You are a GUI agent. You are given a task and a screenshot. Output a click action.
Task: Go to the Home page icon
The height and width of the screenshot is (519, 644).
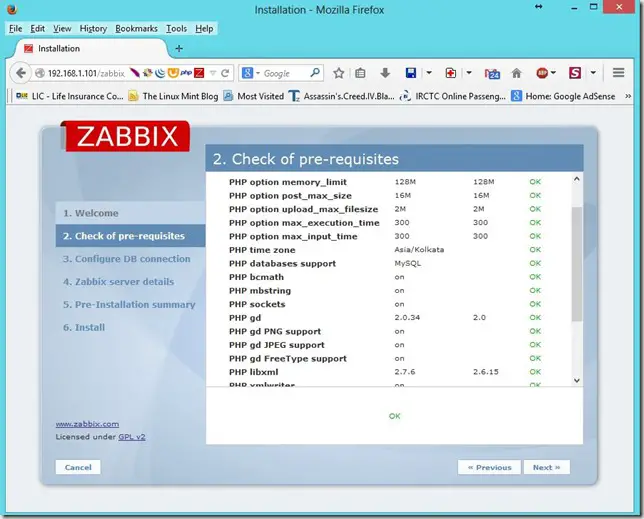point(516,73)
